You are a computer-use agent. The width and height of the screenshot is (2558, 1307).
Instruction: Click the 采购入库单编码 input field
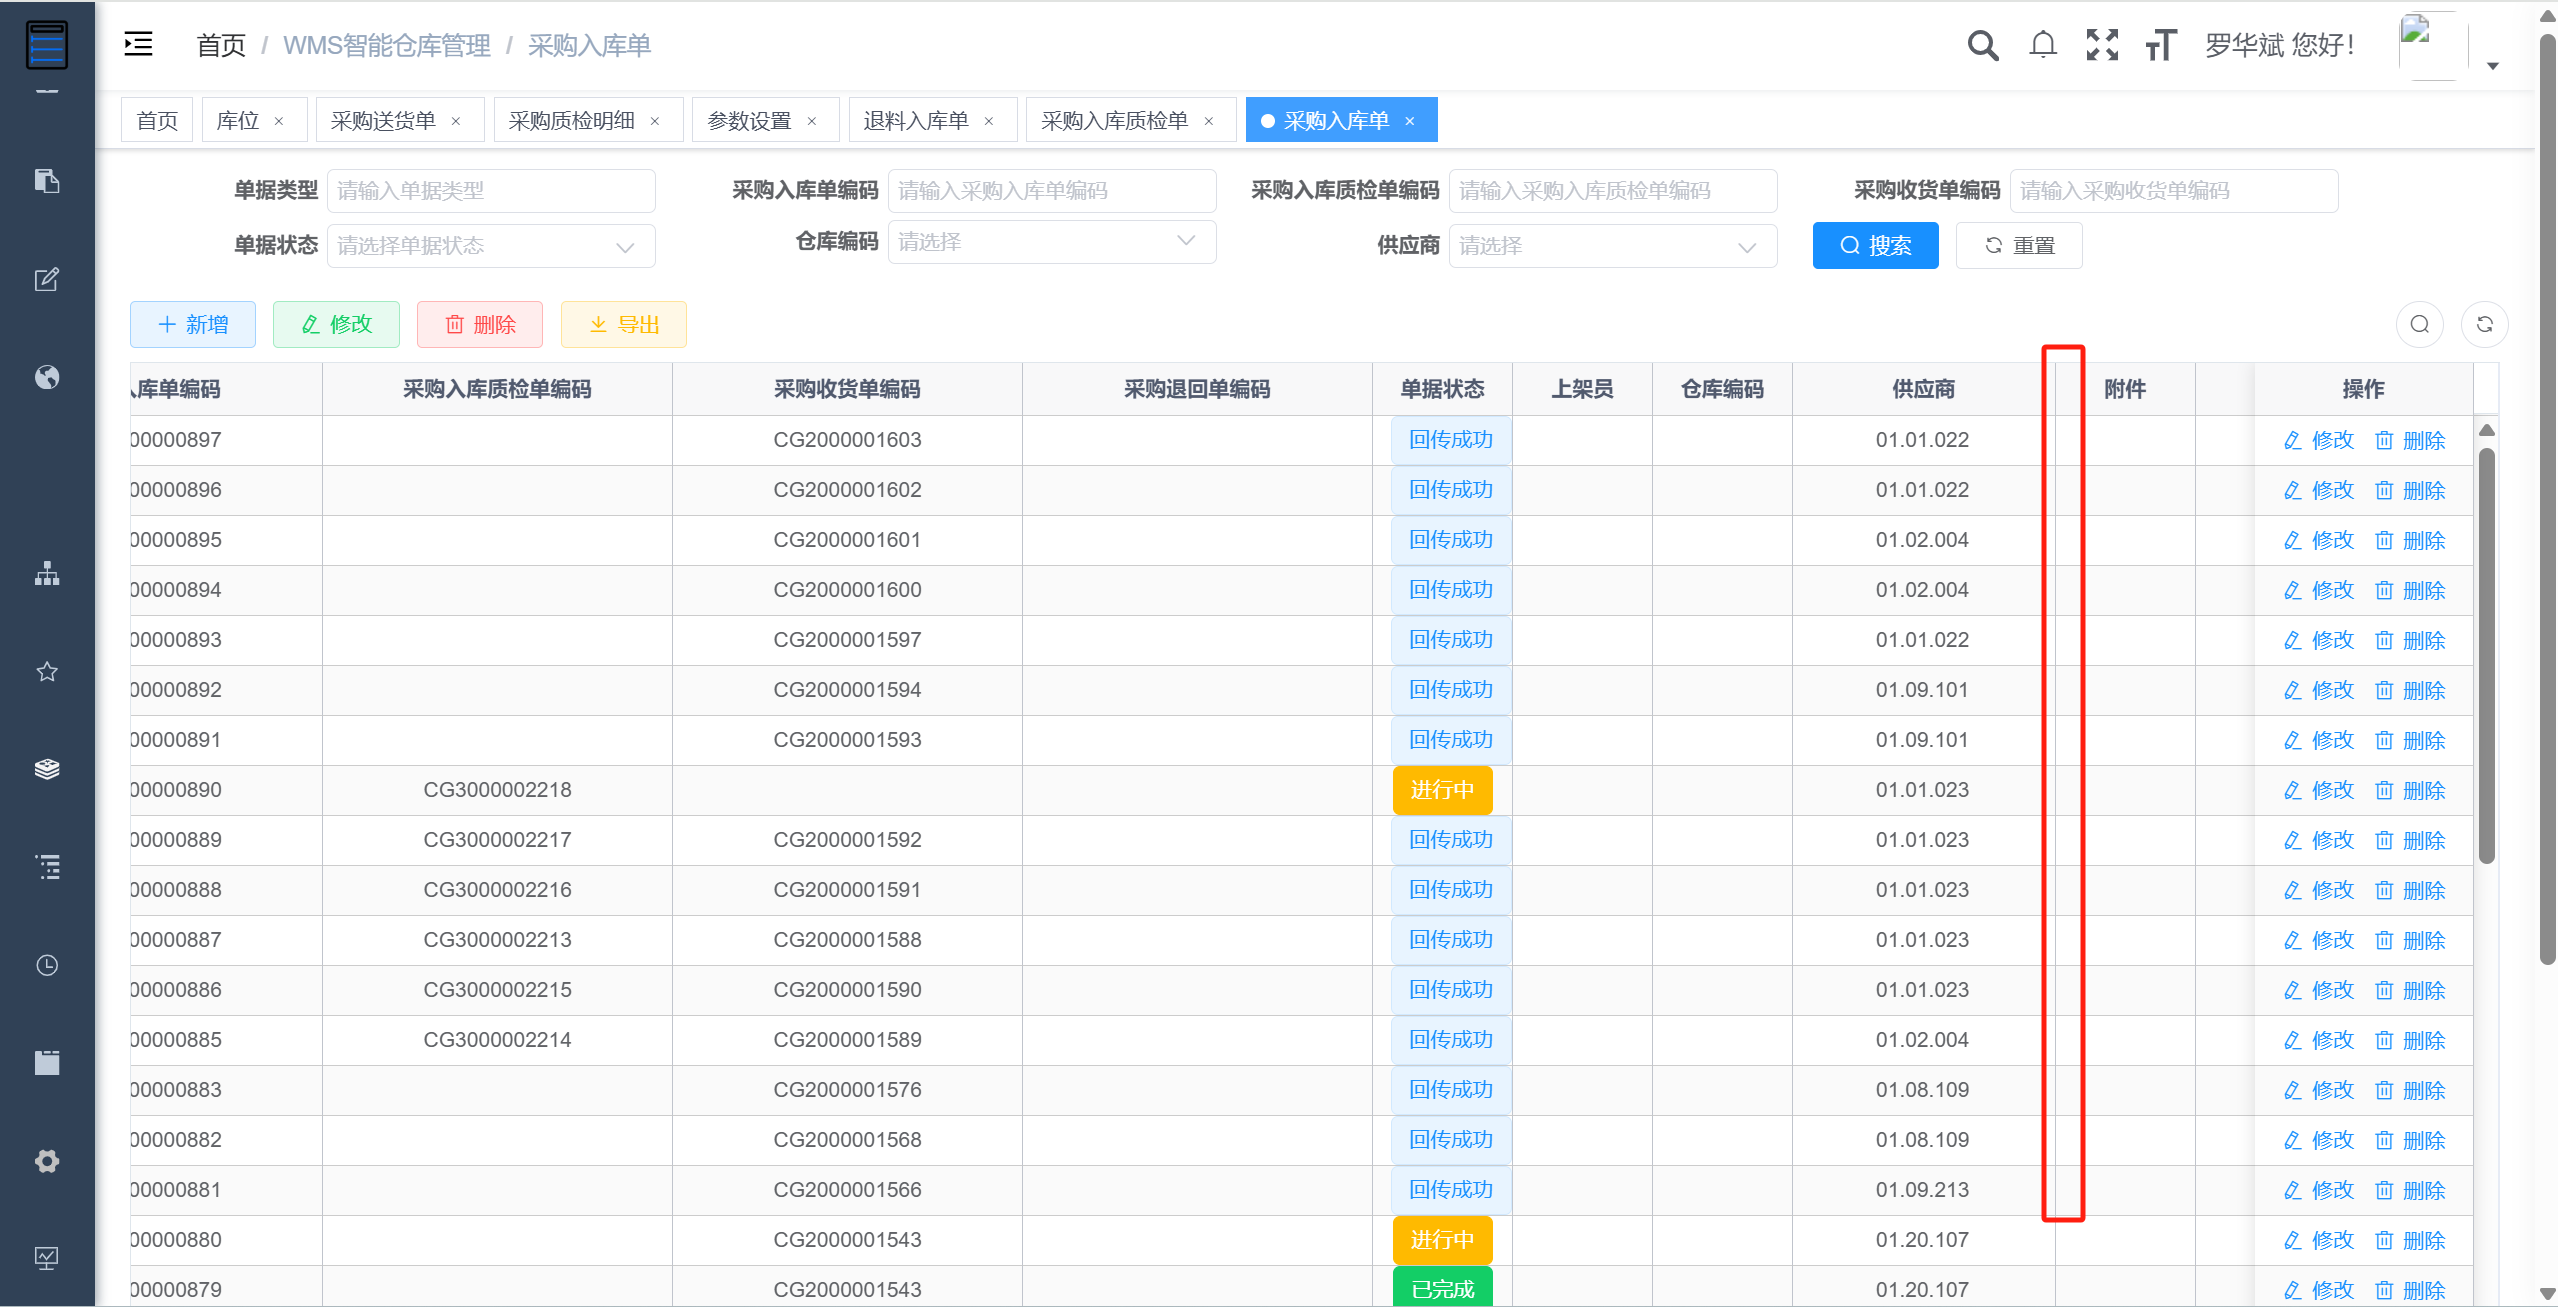click(x=1052, y=191)
